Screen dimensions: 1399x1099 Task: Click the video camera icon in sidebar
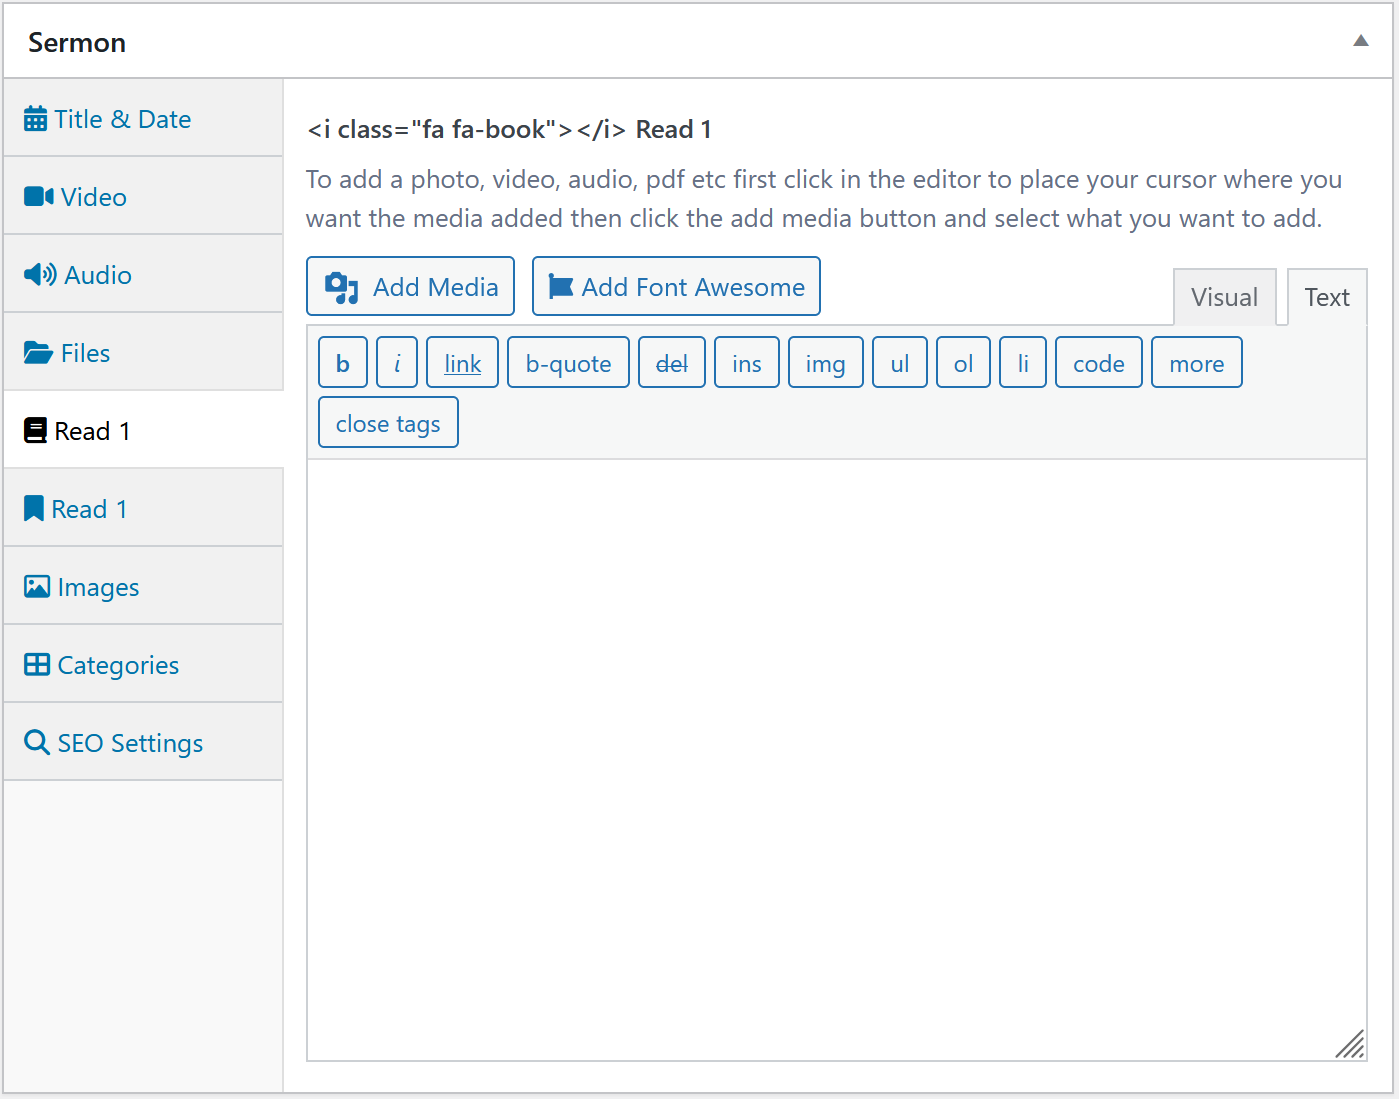pyautogui.click(x=38, y=197)
